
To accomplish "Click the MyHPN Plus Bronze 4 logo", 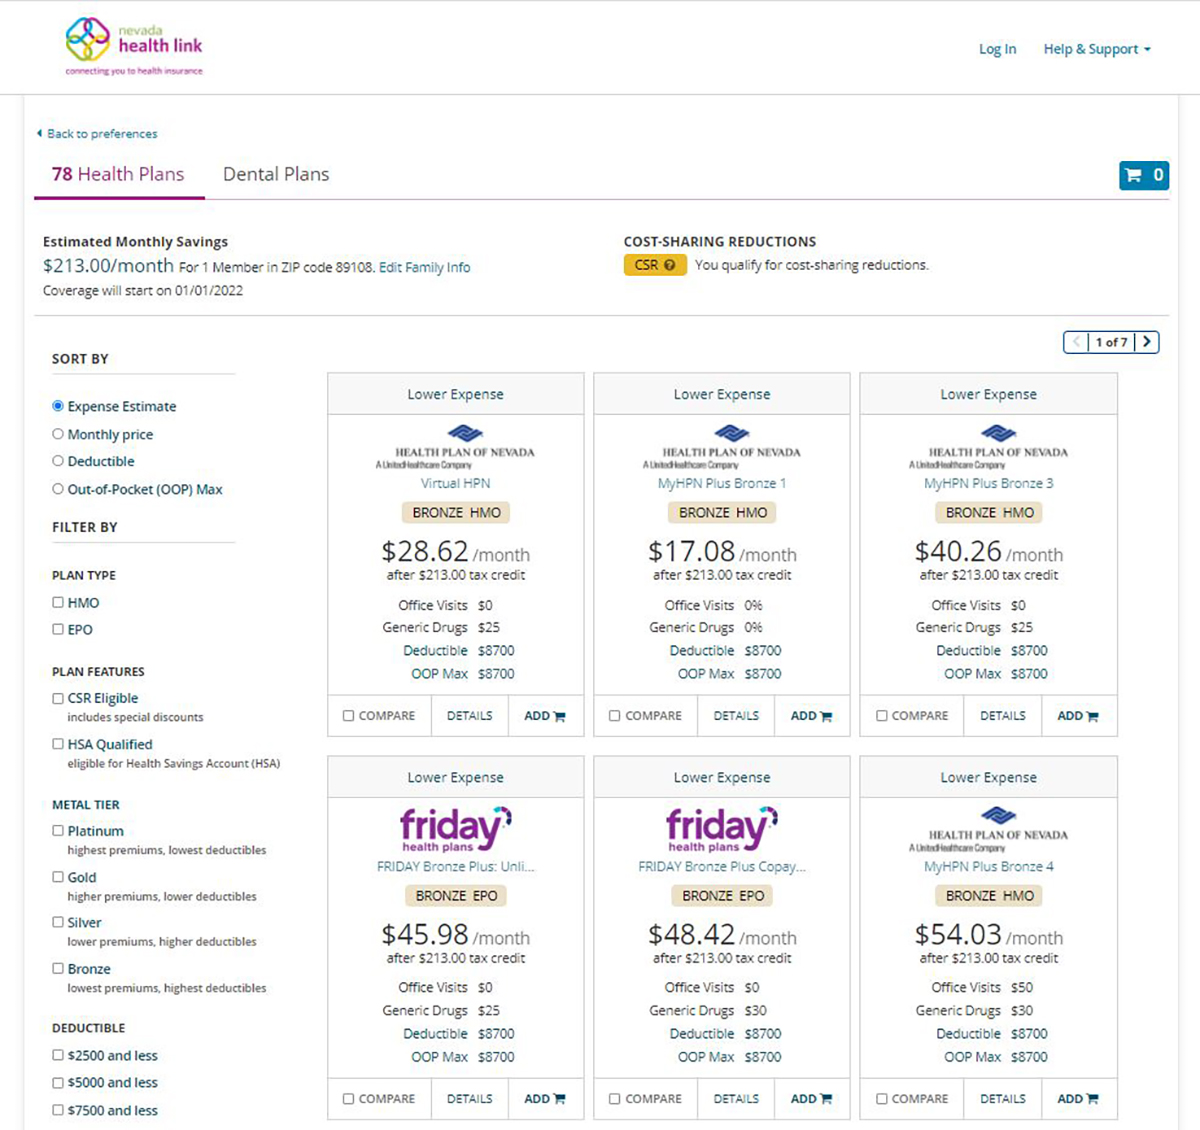I will point(988,829).
